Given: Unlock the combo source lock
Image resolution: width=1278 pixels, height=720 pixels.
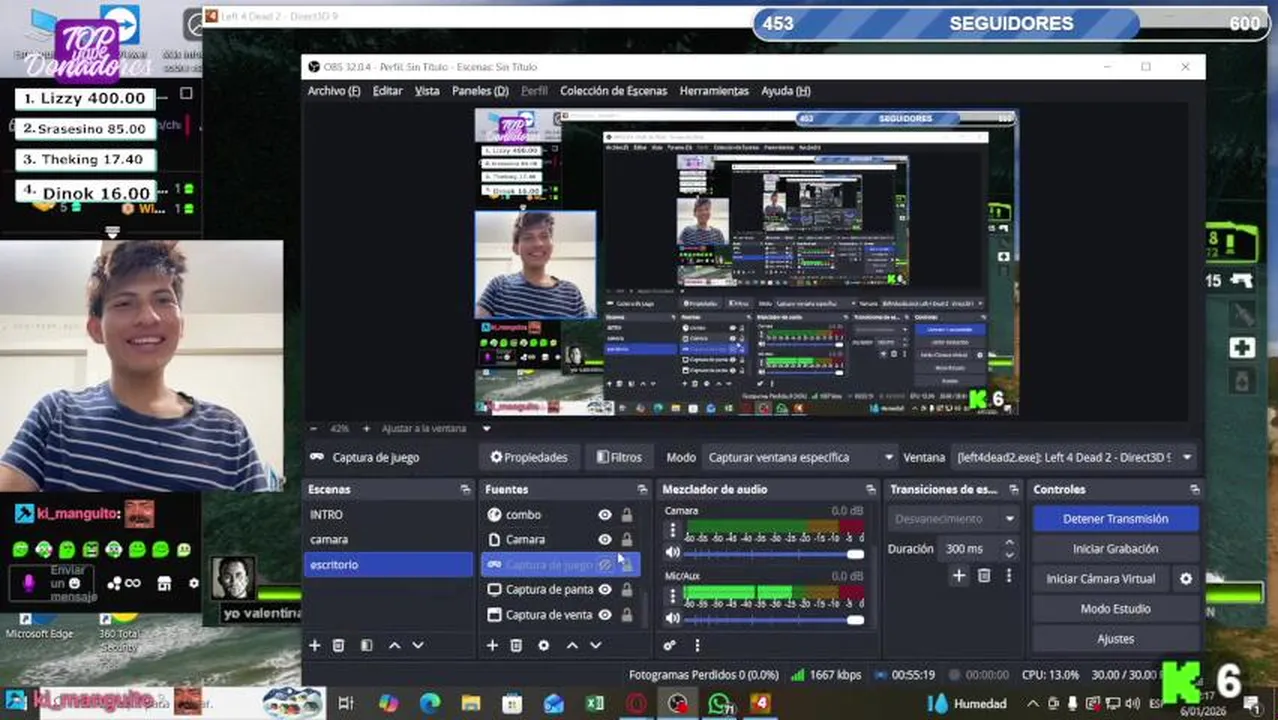Looking at the screenshot, I should click(x=627, y=515).
